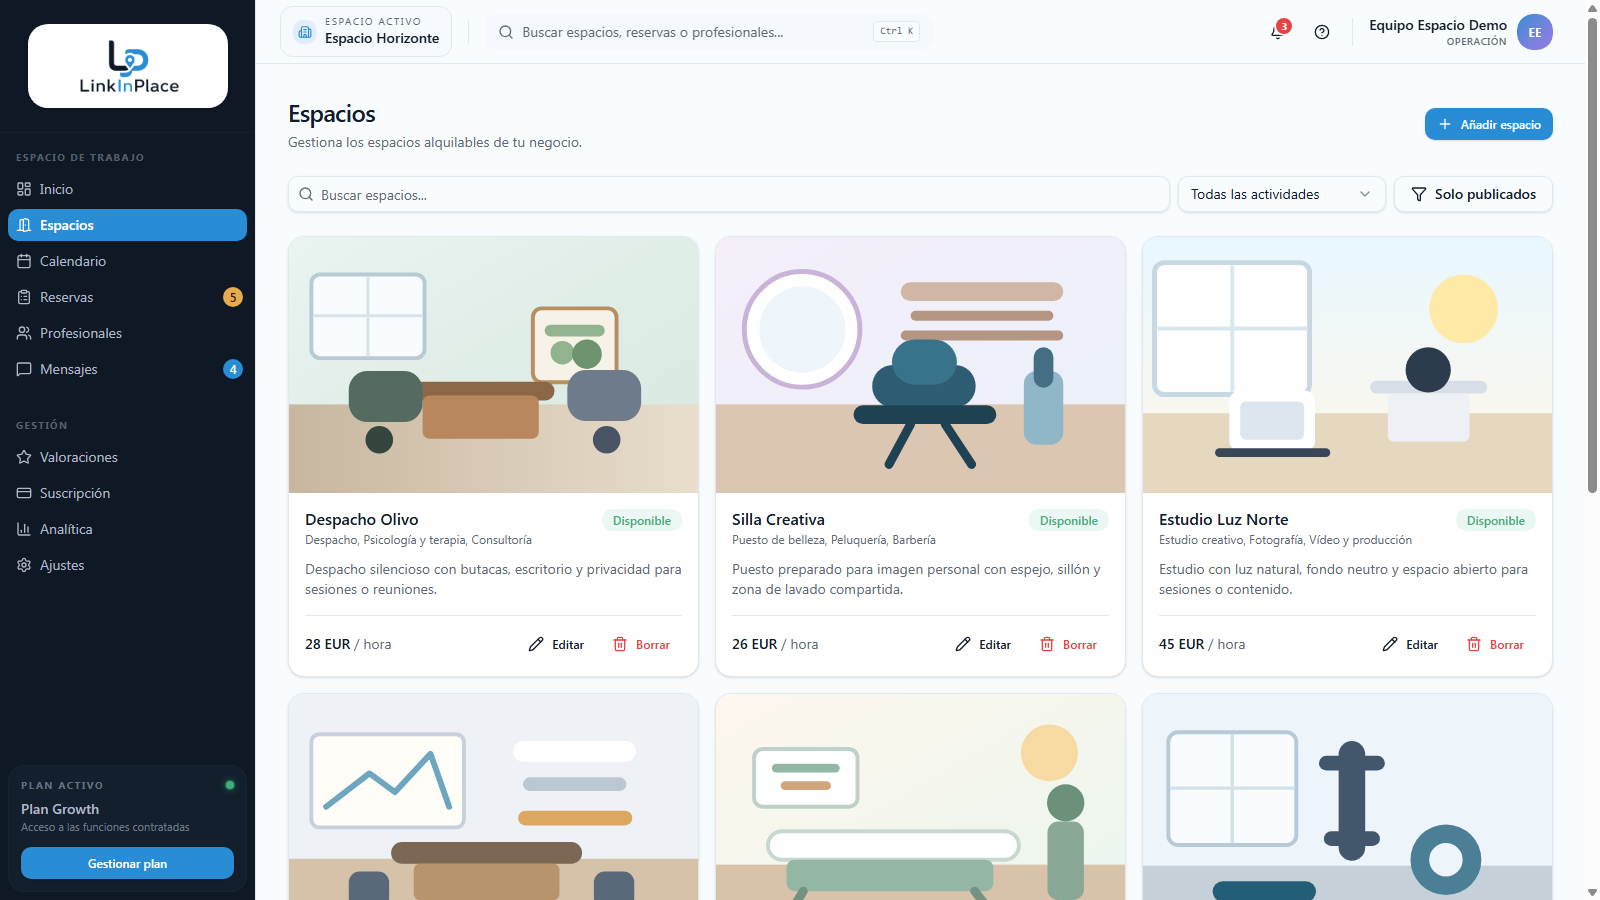
Task: Click the Disponible badge on Estudio Luz Norte
Action: click(1496, 520)
